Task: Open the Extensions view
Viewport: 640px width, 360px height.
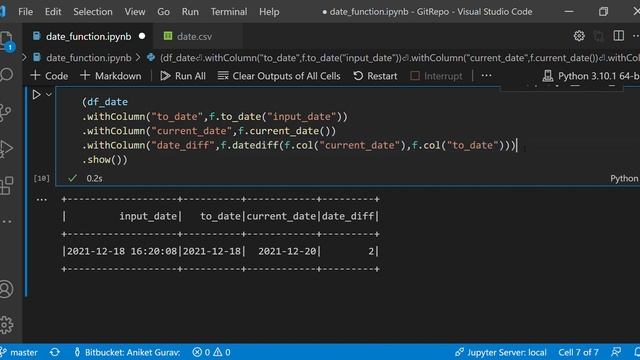Action: [x=6, y=186]
